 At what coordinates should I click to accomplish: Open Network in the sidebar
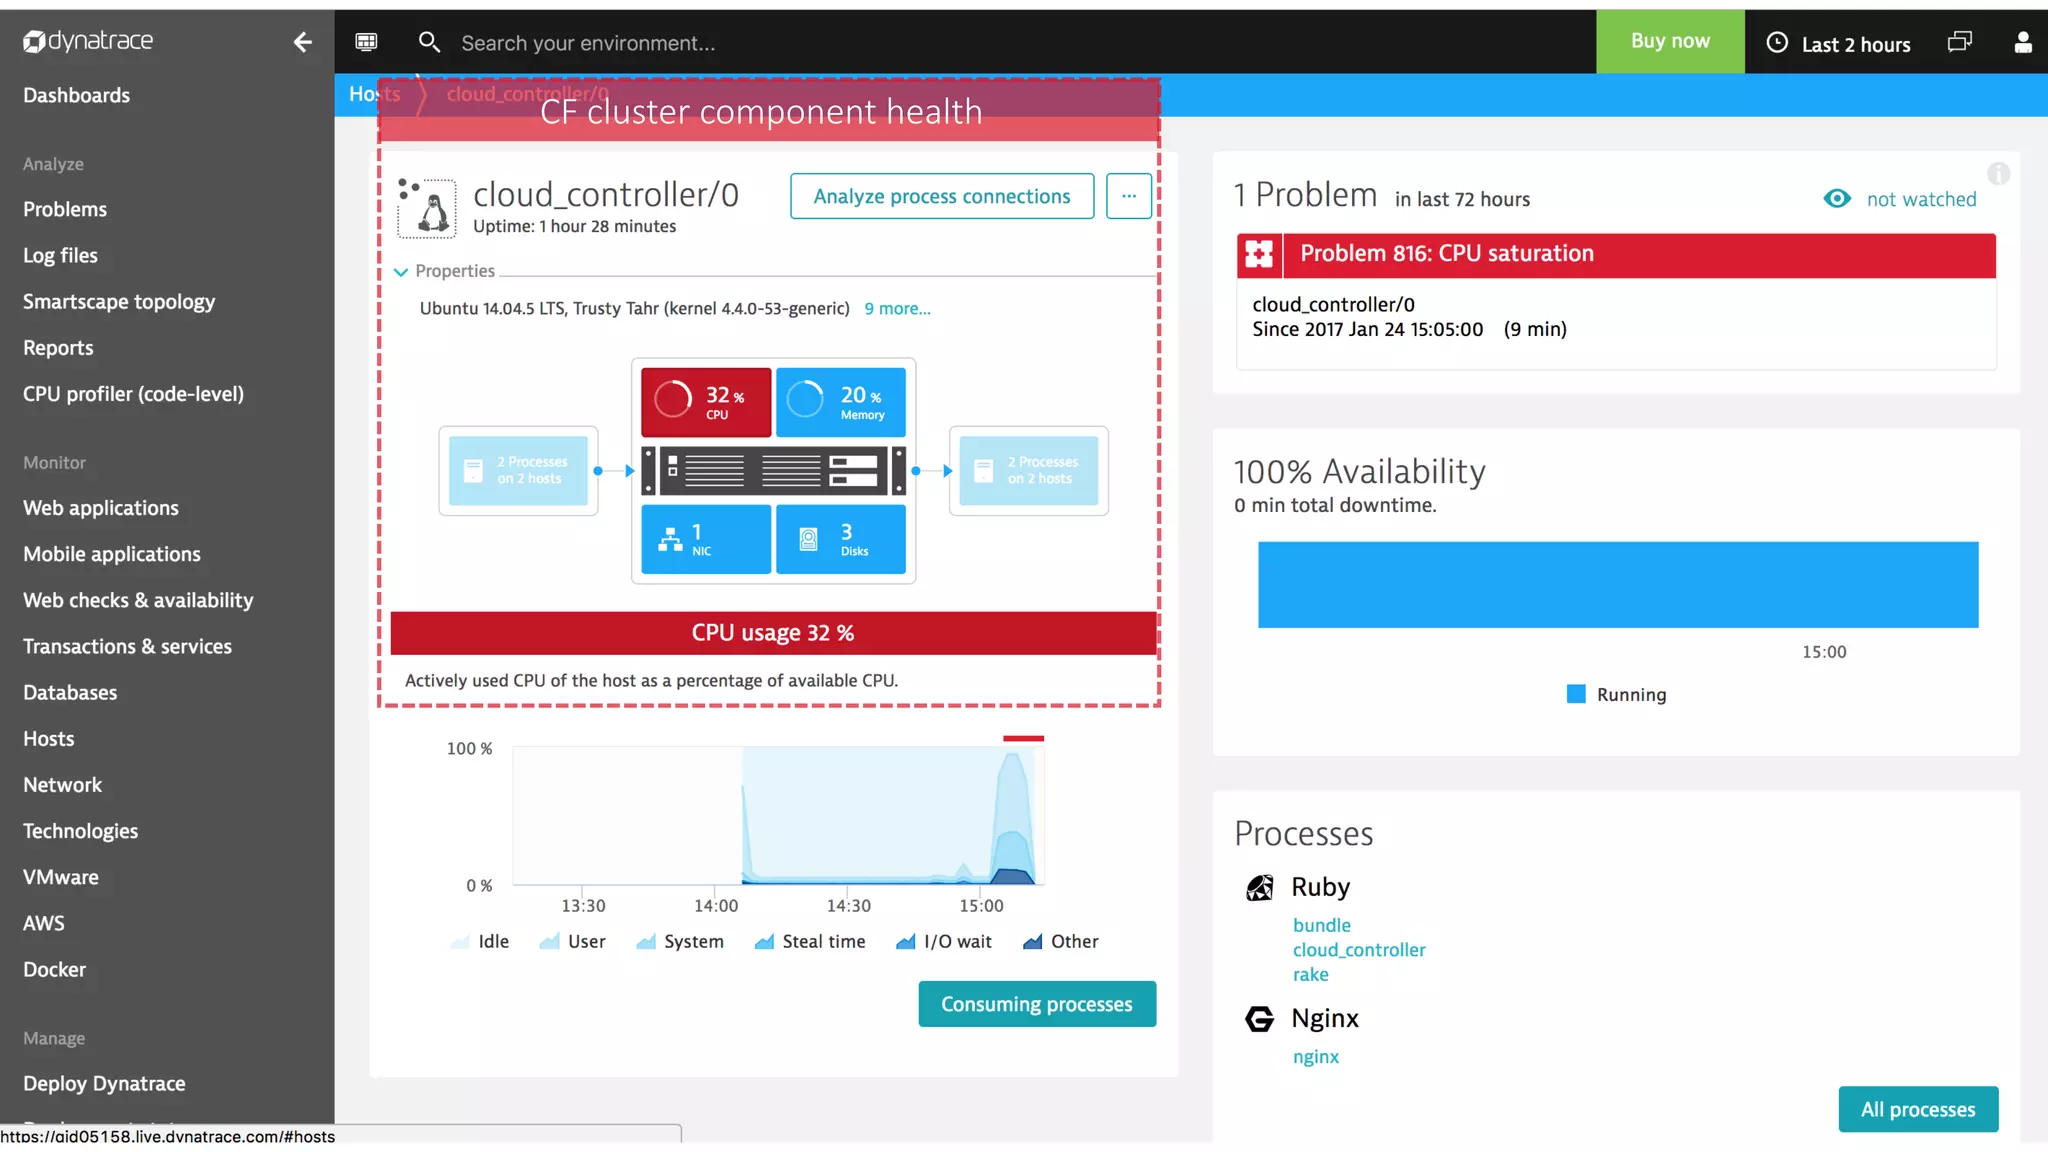62,785
